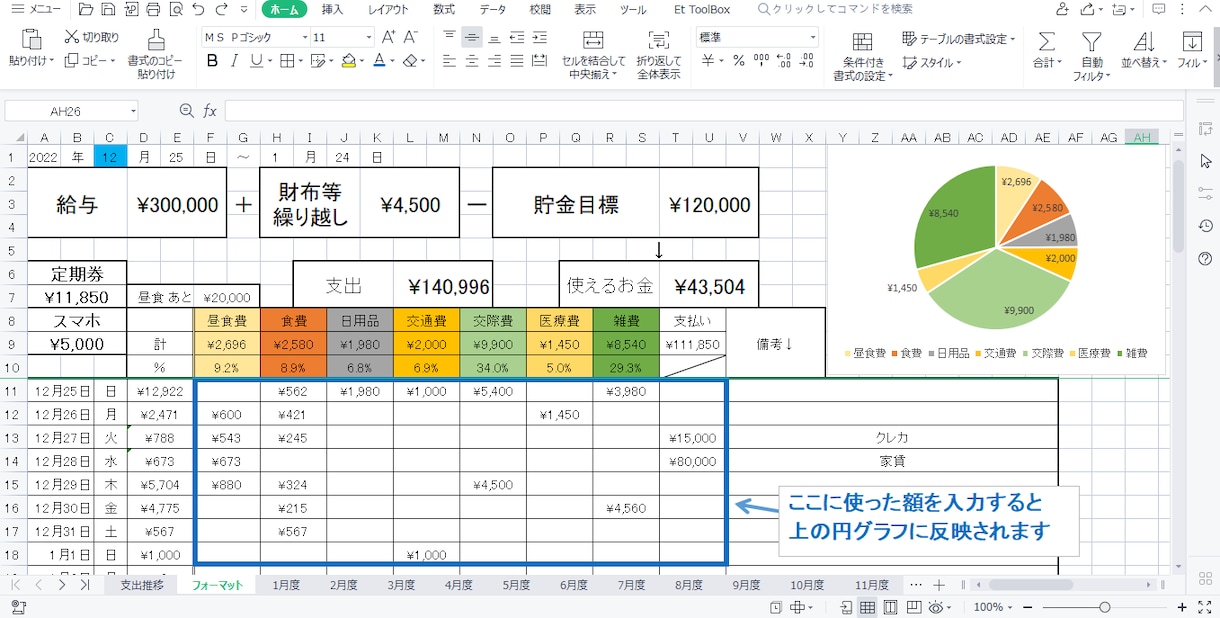1220x618 pixels.
Task: Center text horizontally
Action: (x=472, y=61)
